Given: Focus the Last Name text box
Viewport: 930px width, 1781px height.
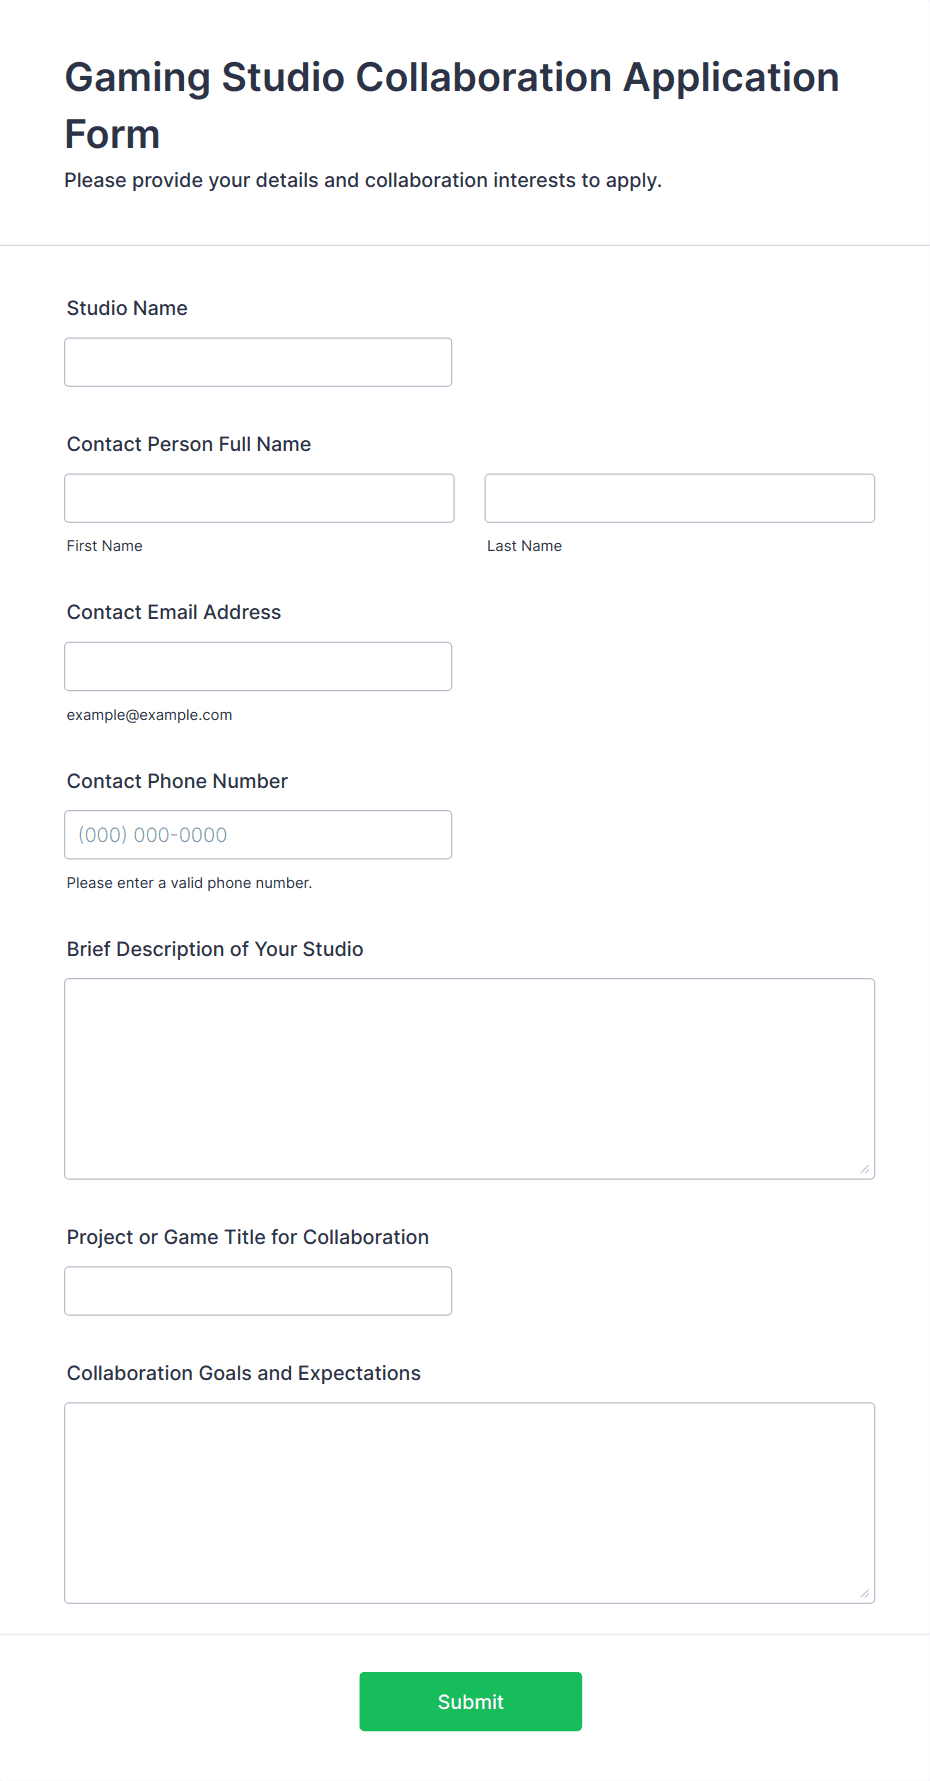Looking at the screenshot, I should coord(679,498).
